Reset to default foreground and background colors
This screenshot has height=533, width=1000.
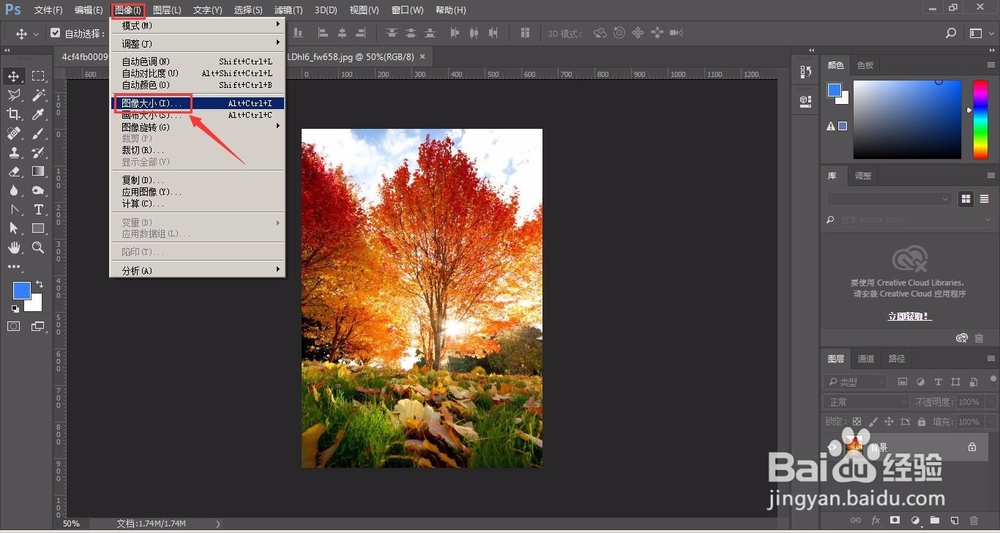15,309
